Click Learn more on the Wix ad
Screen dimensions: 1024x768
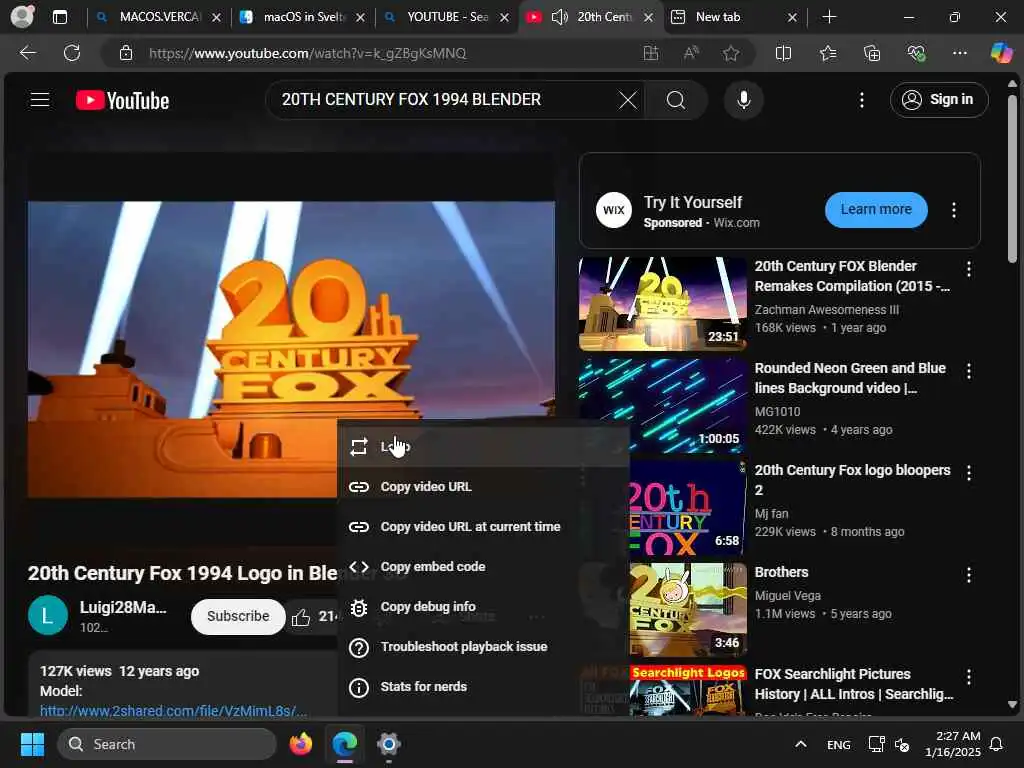(x=876, y=210)
